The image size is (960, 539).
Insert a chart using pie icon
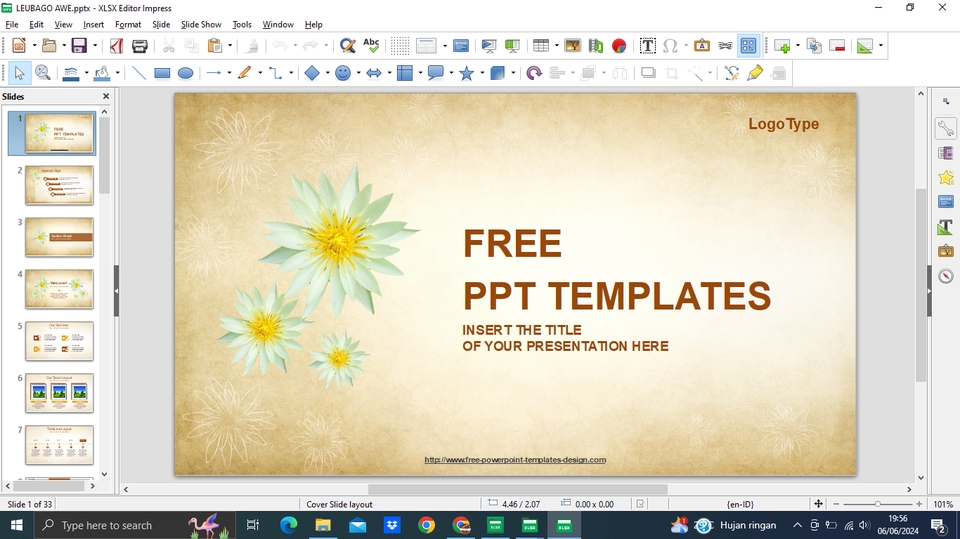coord(619,46)
